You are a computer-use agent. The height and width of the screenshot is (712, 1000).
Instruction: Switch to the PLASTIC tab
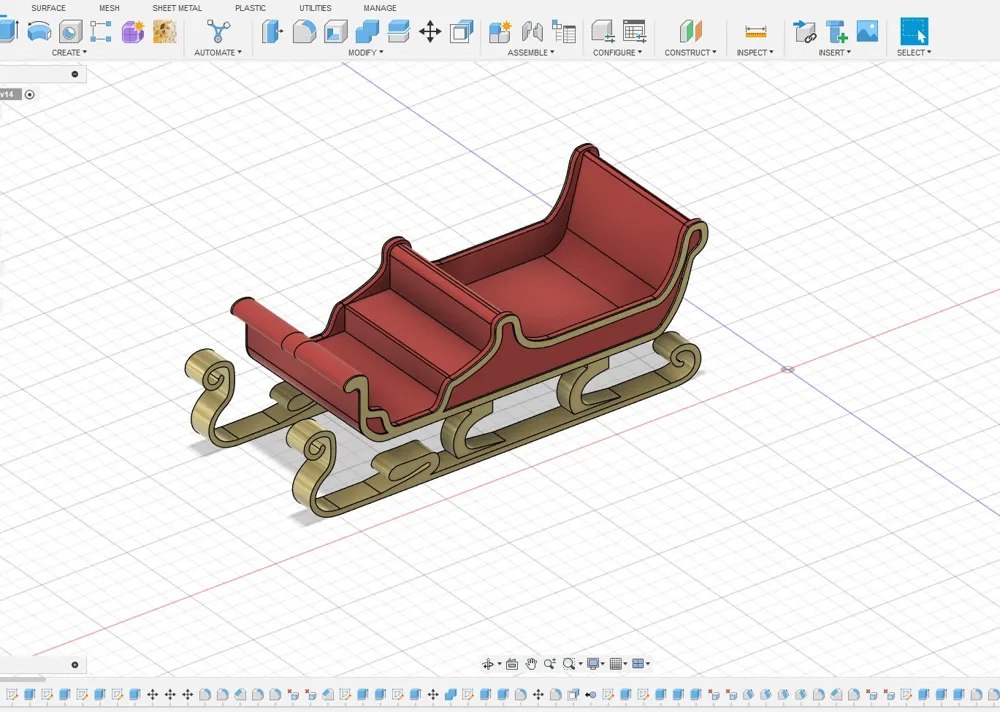click(x=250, y=8)
